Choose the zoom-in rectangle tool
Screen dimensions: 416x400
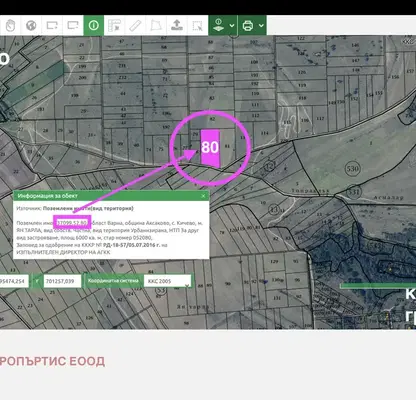click(x=52, y=25)
